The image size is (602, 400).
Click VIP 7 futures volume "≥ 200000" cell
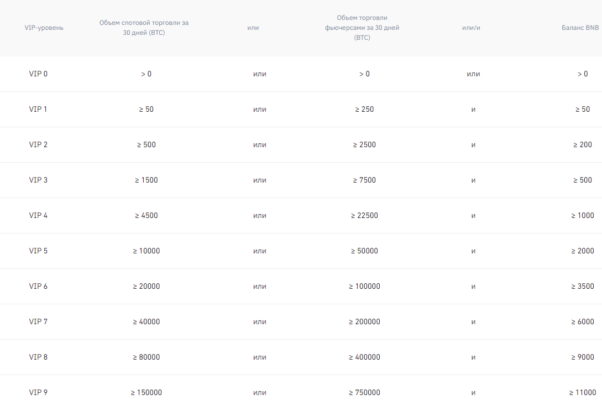pos(364,321)
